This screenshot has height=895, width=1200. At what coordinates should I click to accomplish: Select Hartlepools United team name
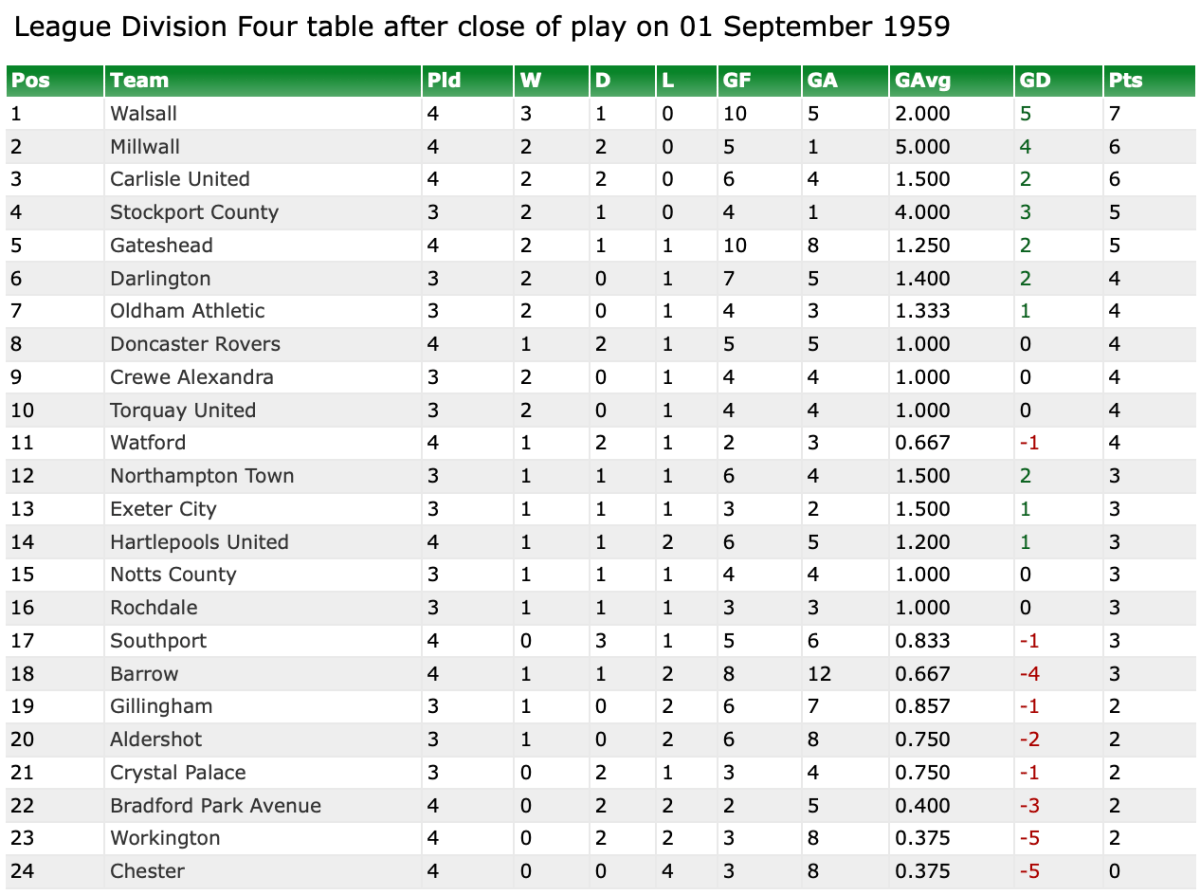pos(199,542)
